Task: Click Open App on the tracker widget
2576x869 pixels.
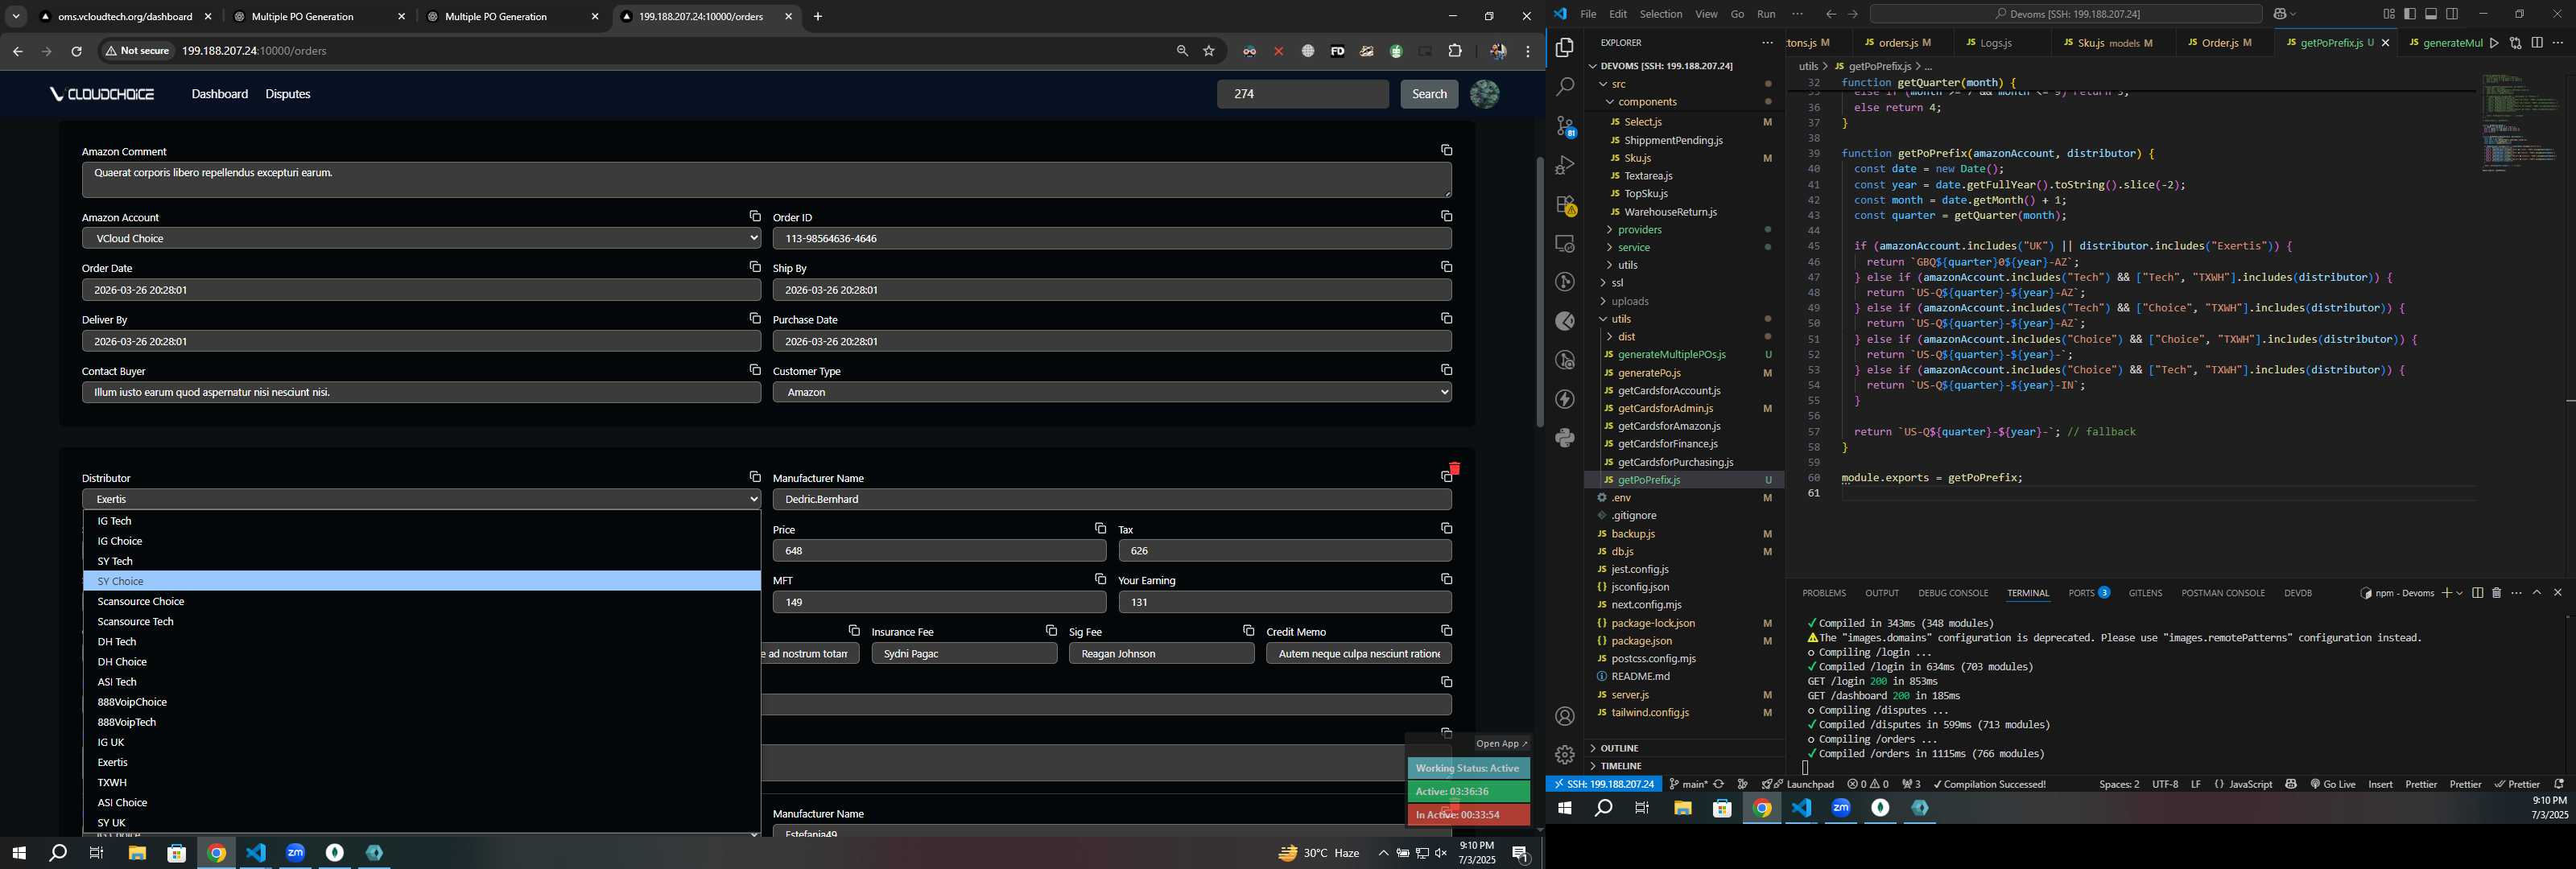Action: 1501,743
